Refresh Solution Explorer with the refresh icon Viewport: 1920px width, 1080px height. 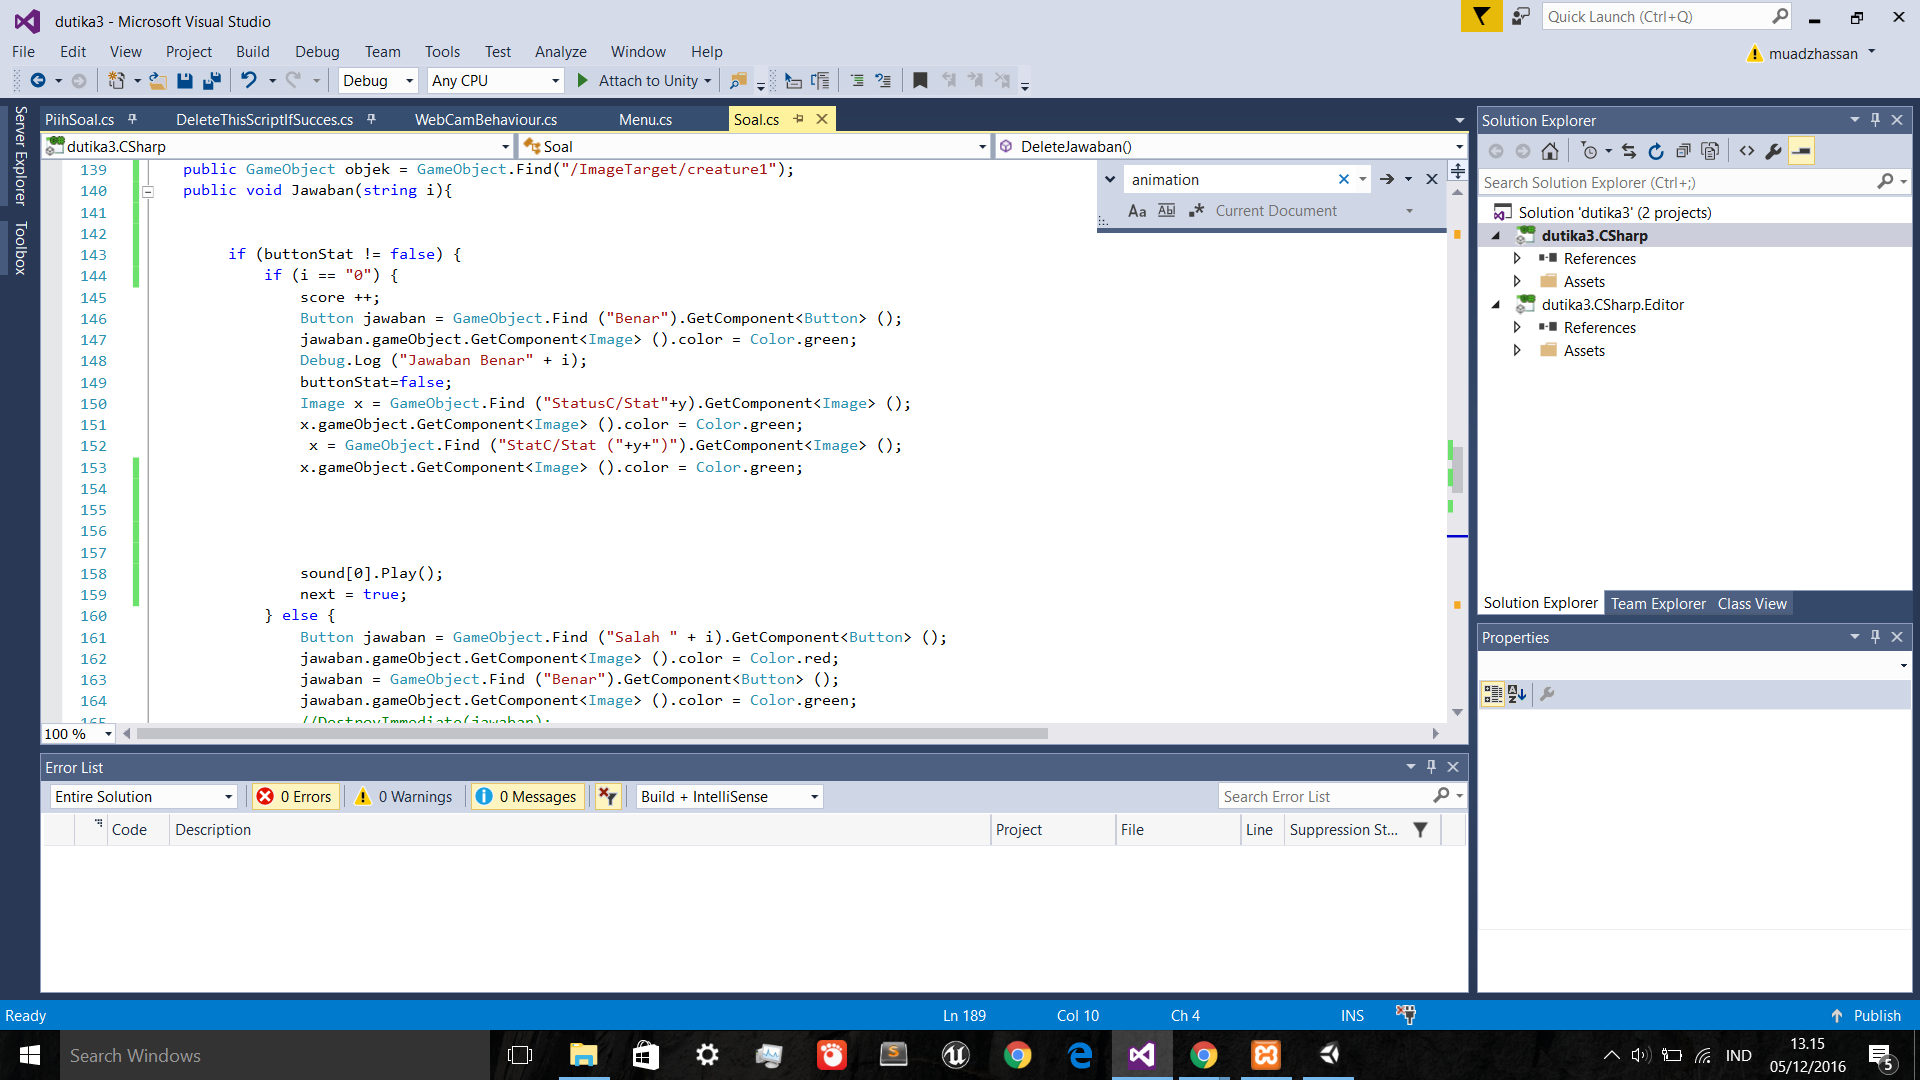coord(1656,151)
